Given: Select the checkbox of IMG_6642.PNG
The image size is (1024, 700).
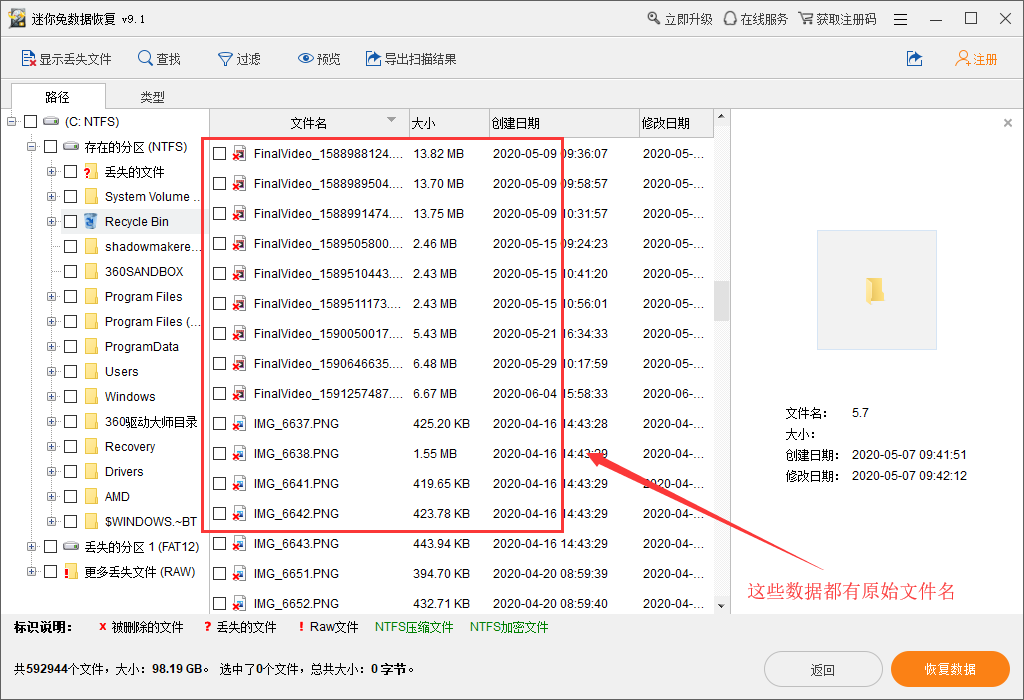Looking at the screenshot, I should click(219, 514).
